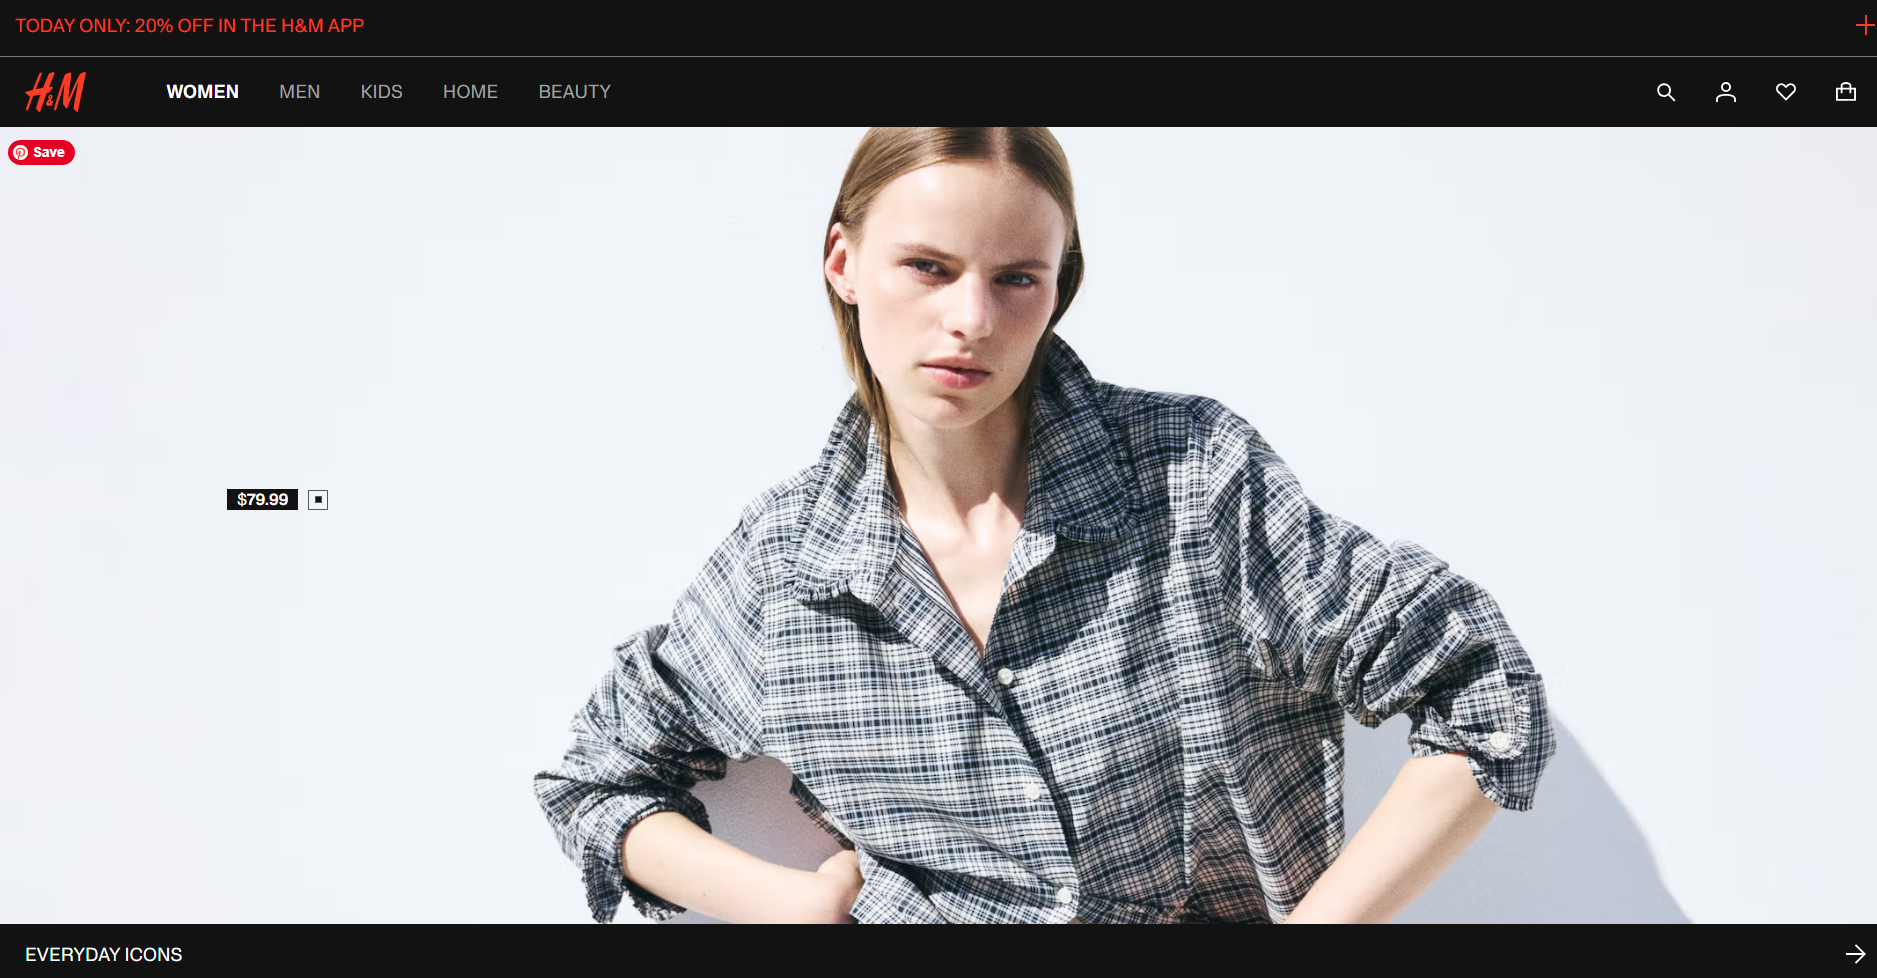The image size is (1877, 978).
Task: View favorites via the heart icon
Action: point(1786,92)
